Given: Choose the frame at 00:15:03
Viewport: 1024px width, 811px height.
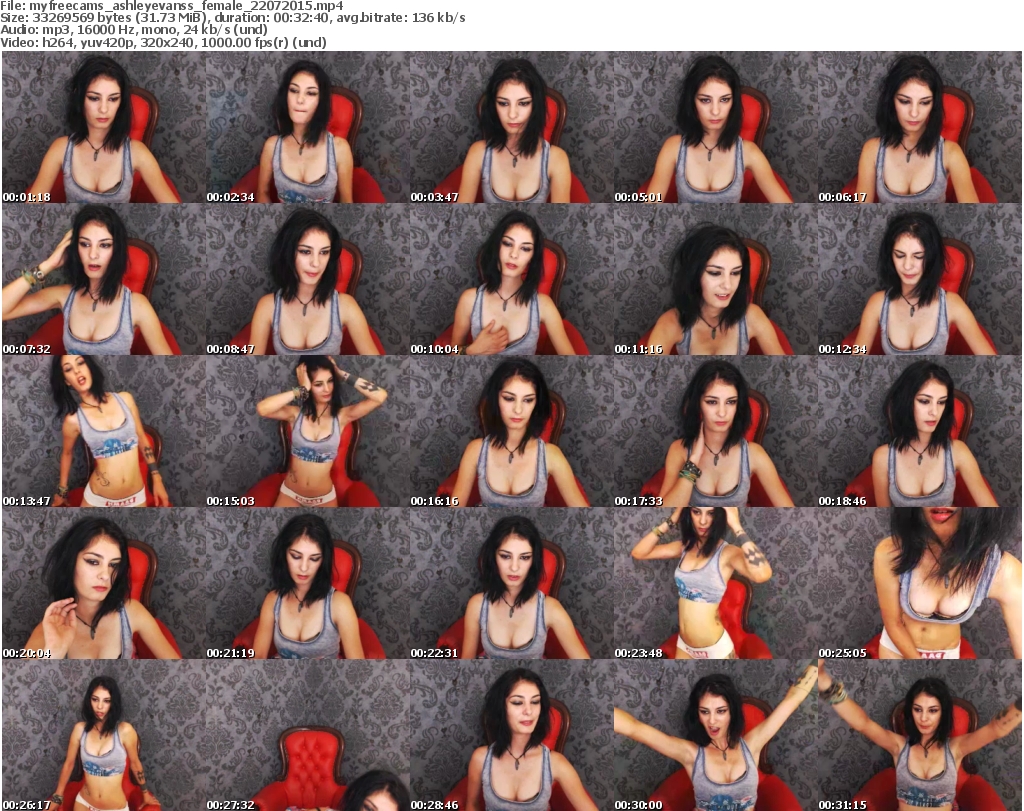Looking at the screenshot, I should point(308,431).
